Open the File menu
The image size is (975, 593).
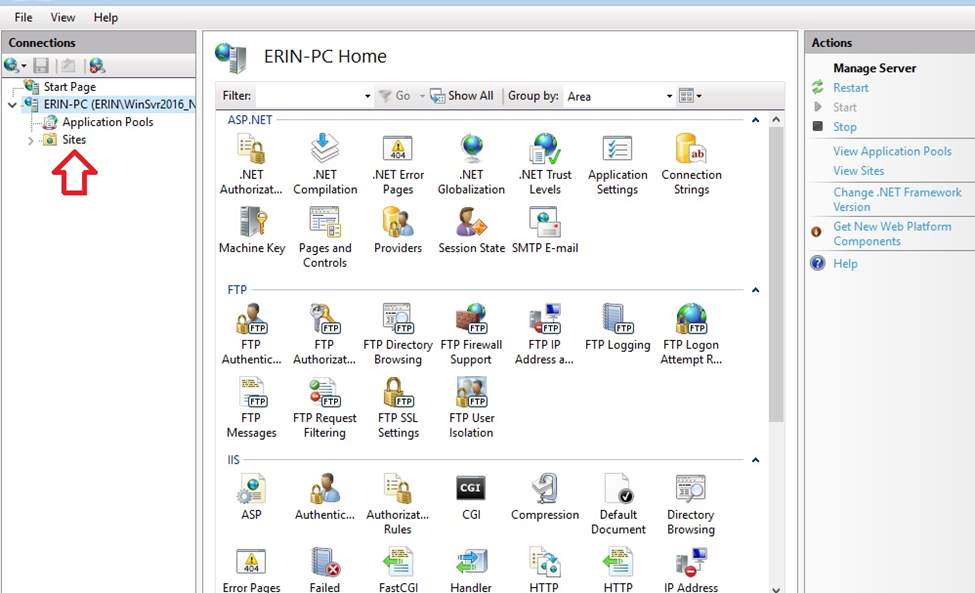click(23, 17)
